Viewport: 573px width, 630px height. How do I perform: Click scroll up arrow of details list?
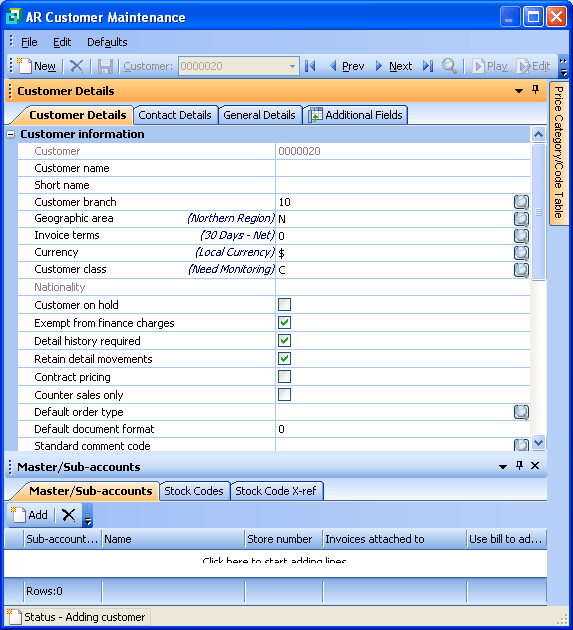538,134
